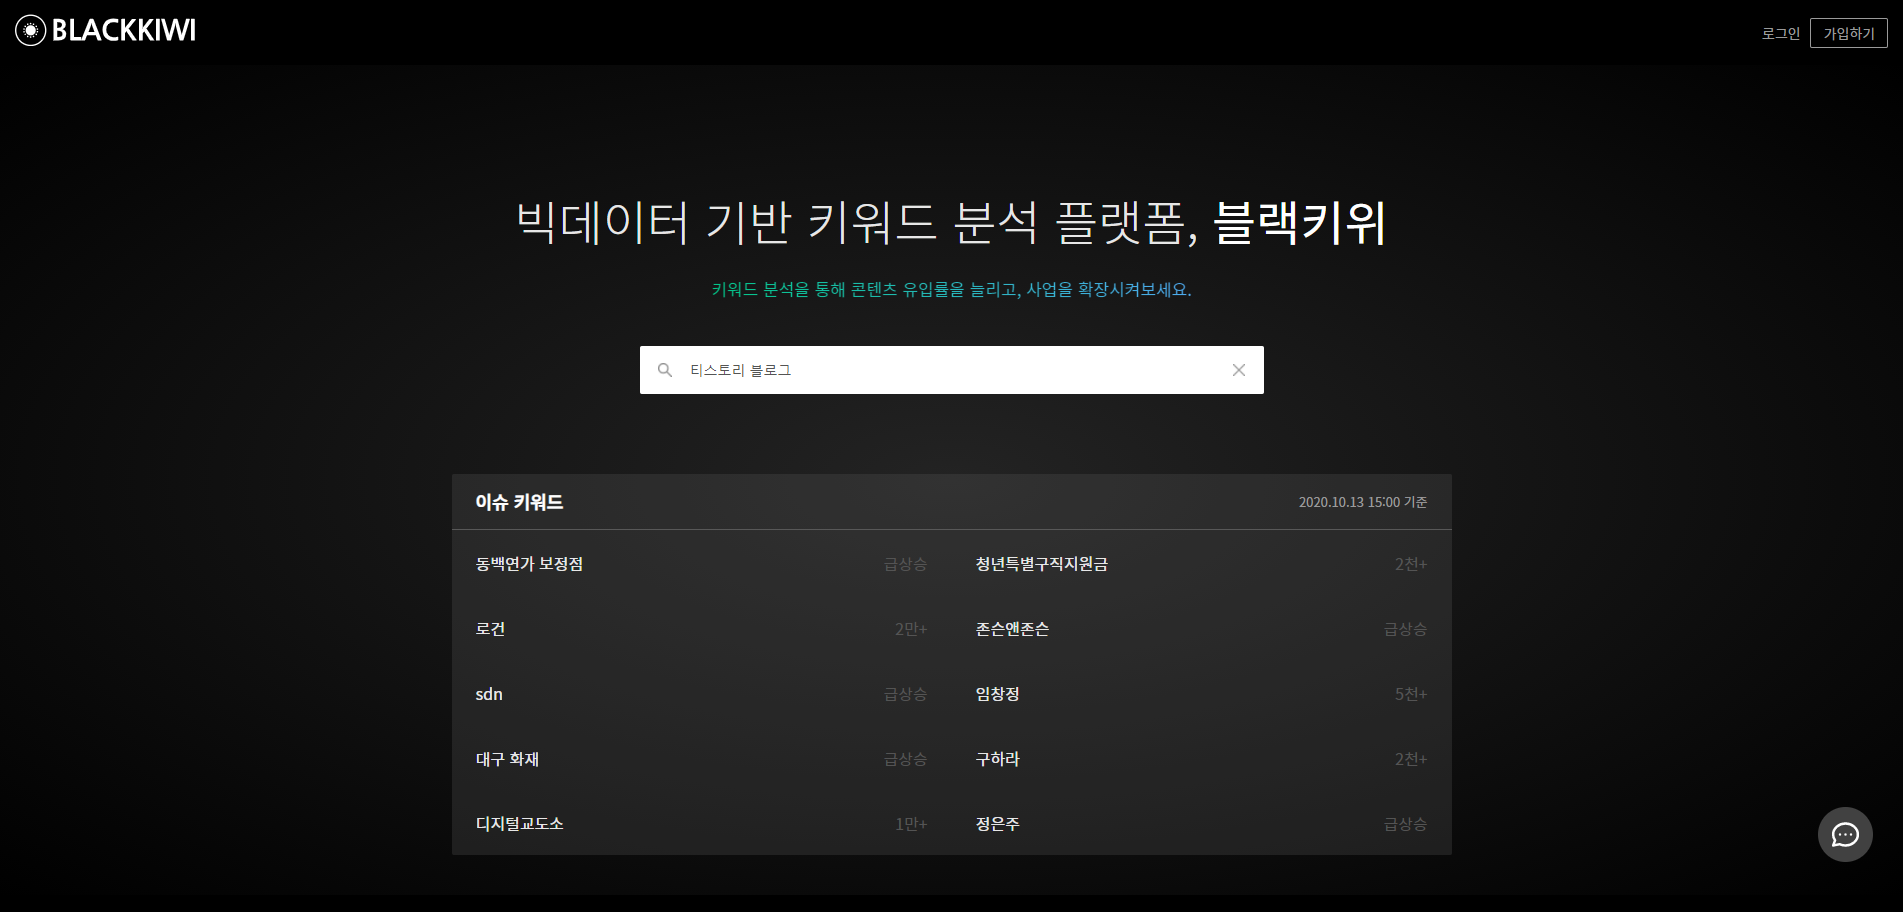Click 급상승 label beside 대구 화재

tap(905, 759)
